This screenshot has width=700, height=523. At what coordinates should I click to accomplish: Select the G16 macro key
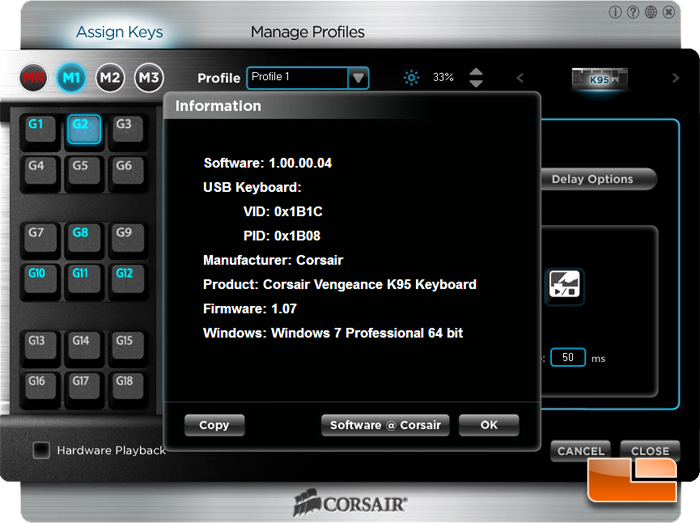pos(40,386)
